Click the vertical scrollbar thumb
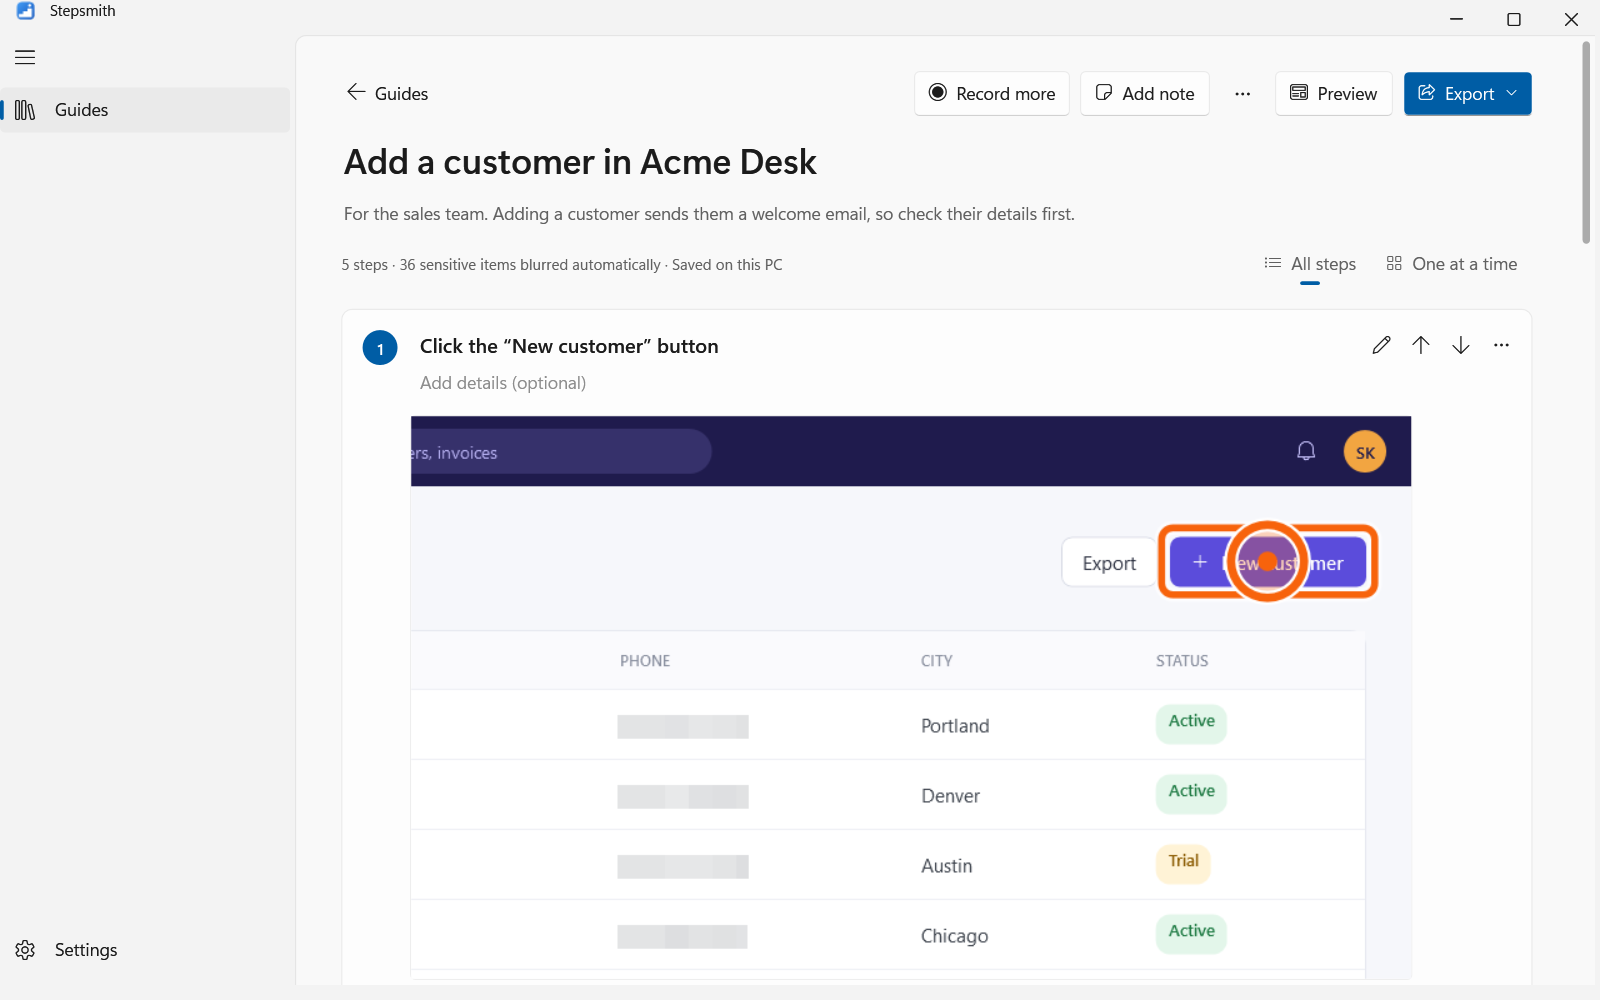 tap(1586, 142)
